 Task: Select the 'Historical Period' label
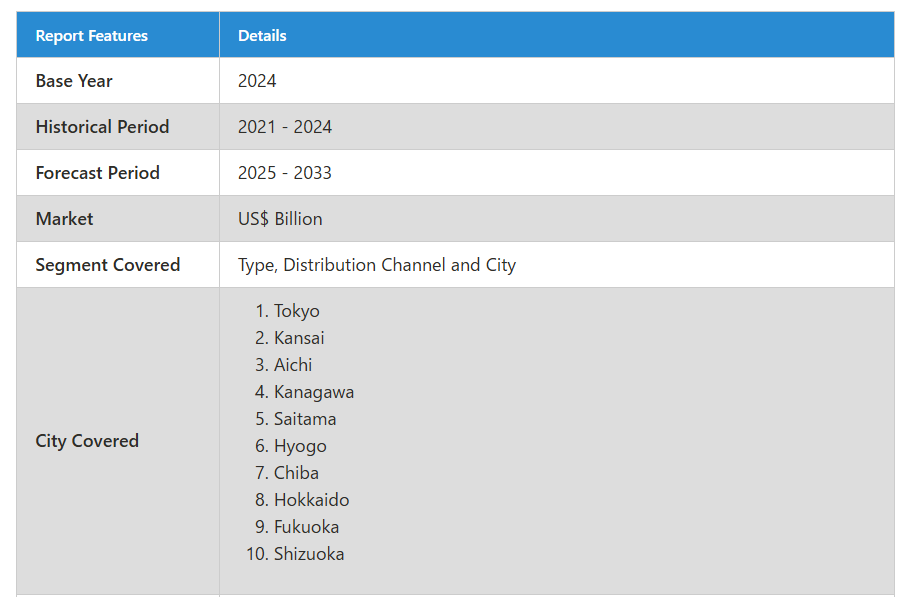click(x=102, y=127)
